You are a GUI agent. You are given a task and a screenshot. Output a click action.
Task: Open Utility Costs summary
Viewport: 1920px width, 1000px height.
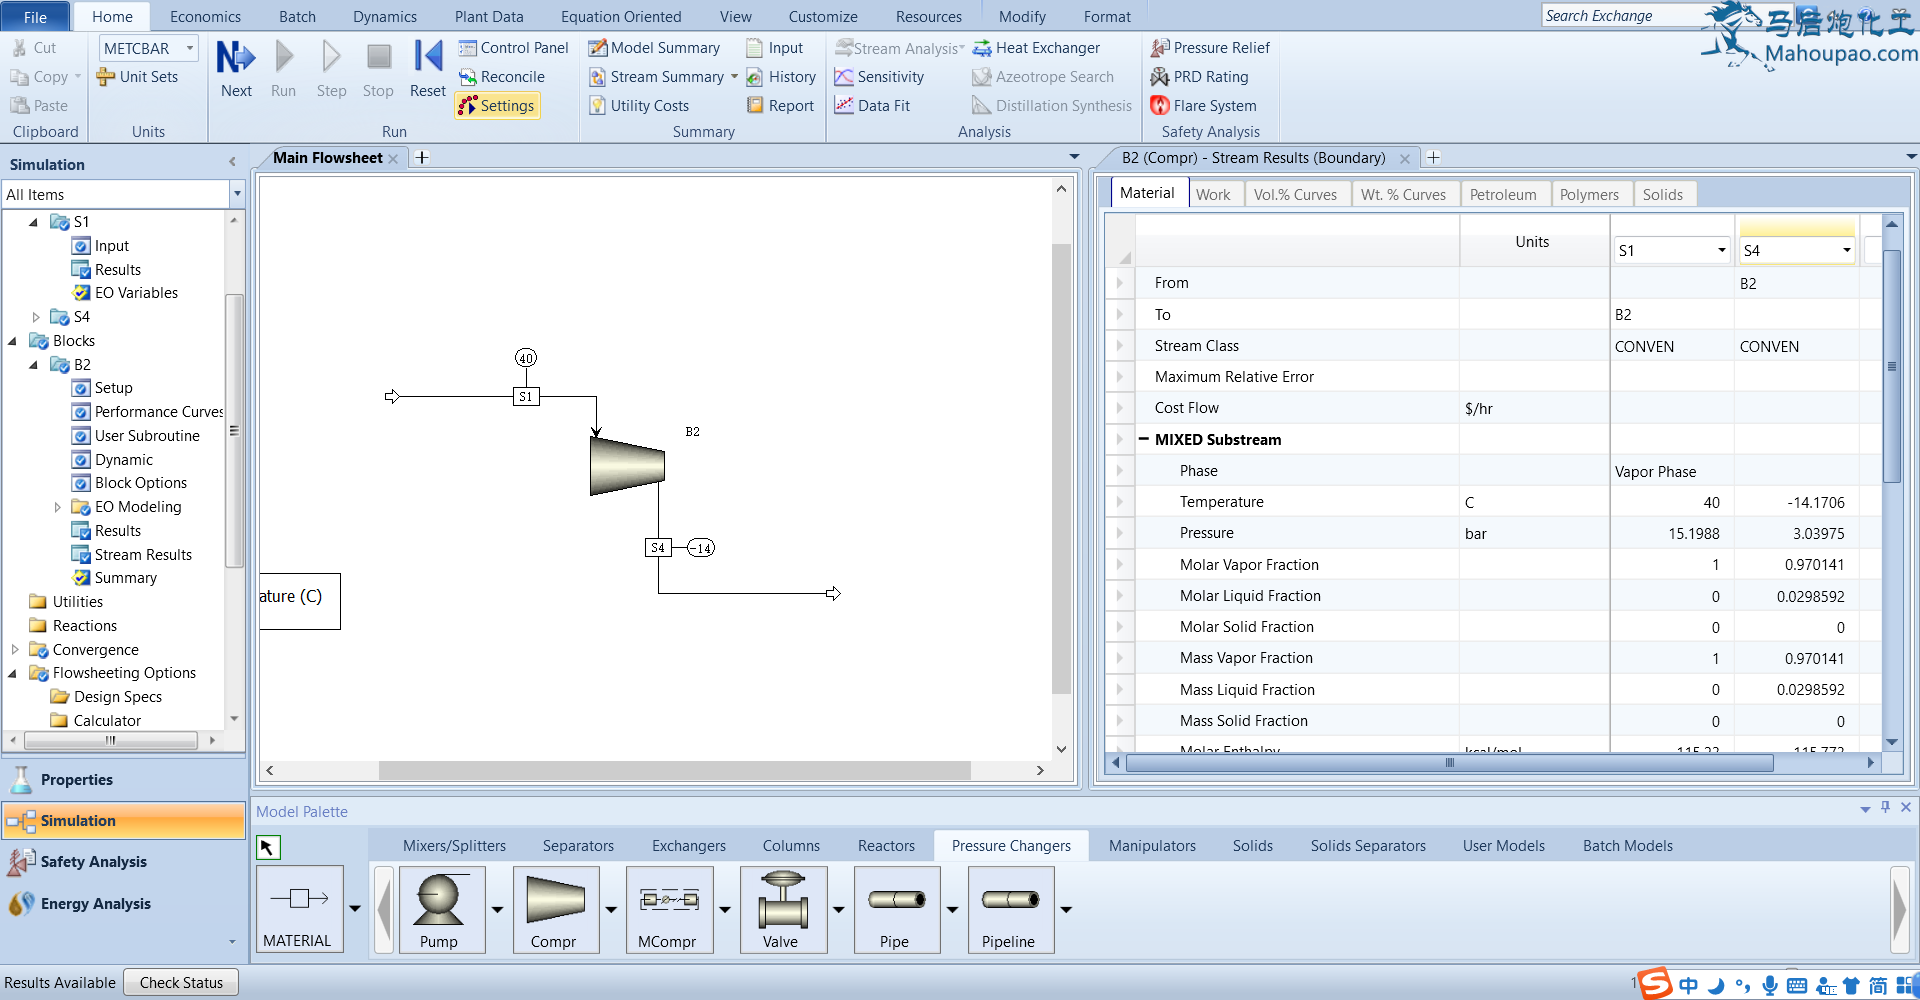click(x=639, y=106)
